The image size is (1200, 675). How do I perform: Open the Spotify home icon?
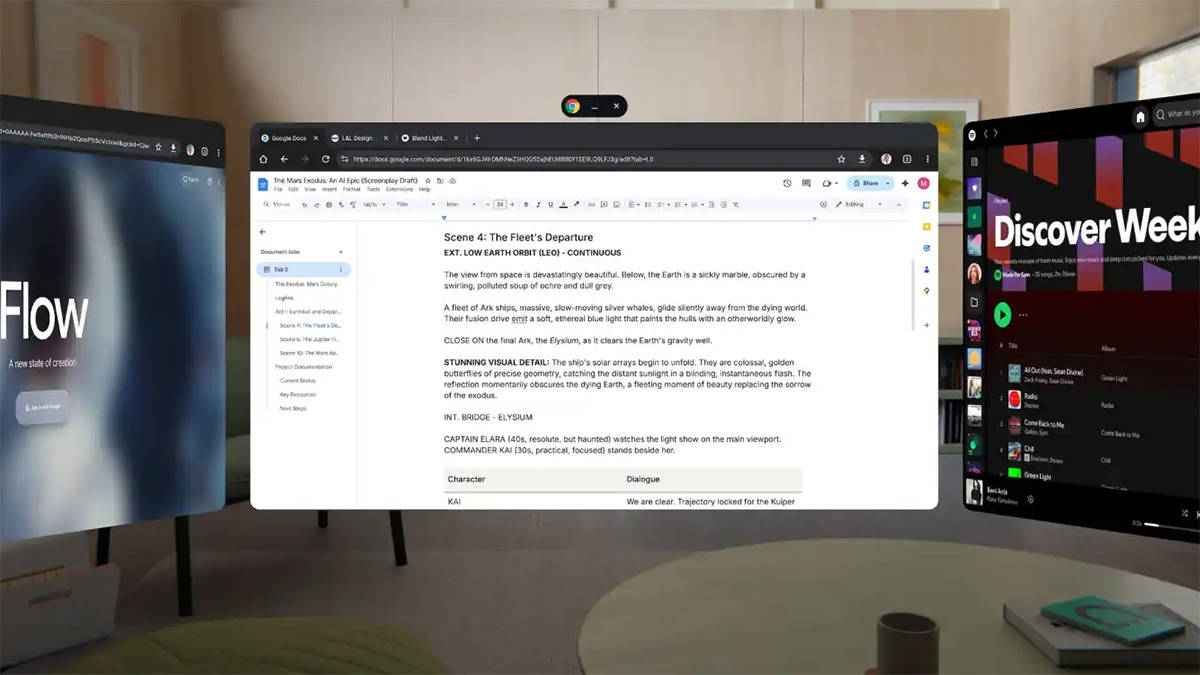(1140, 117)
